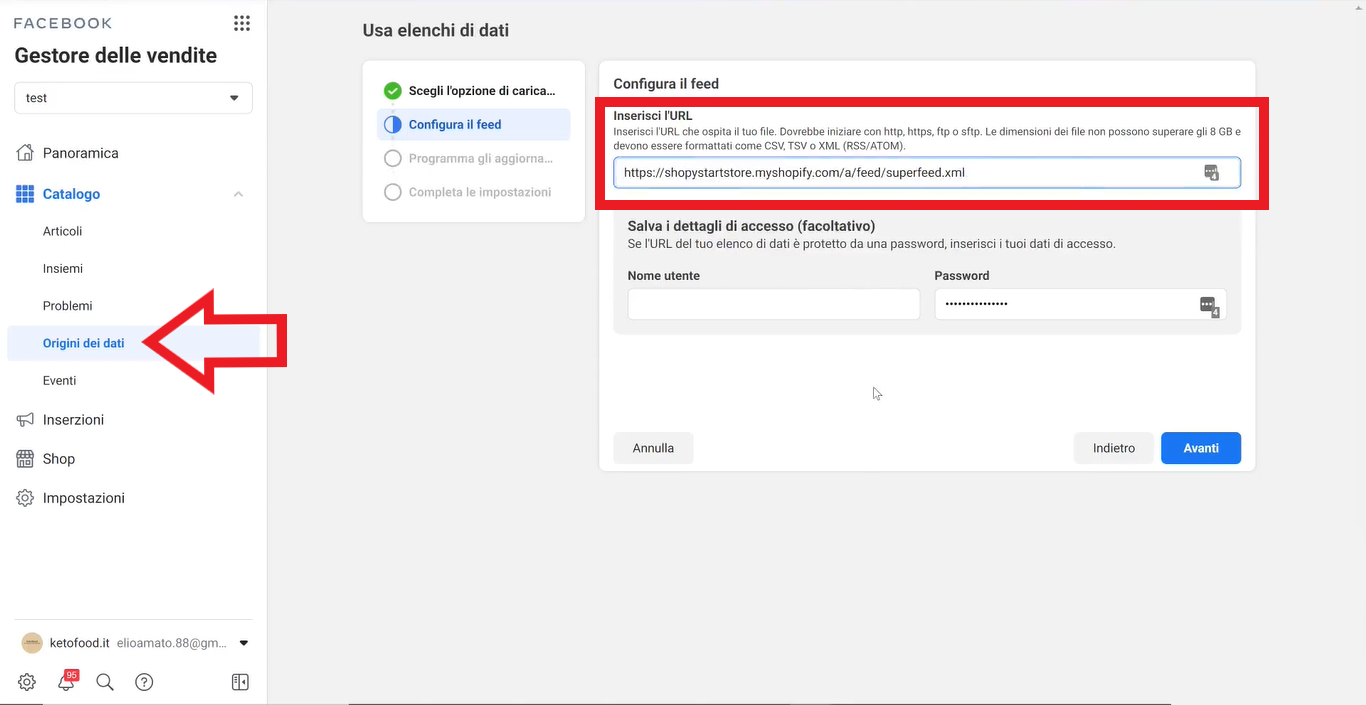Select the 'Programma gli aggiornamenti' step
This screenshot has width=1366, height=705.
coord(470,158)
